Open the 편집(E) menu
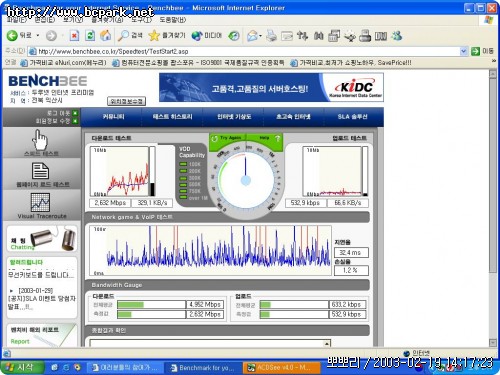 45,20
